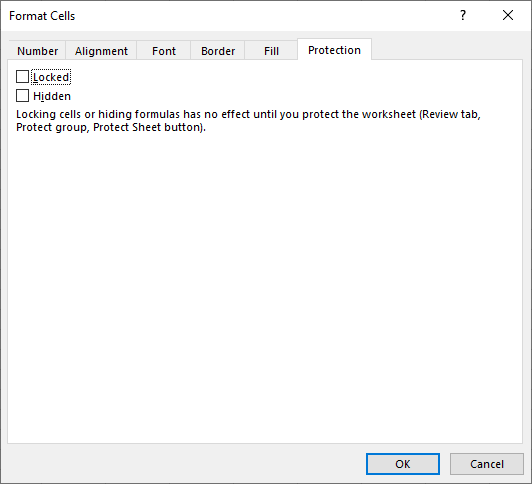Tick the Hidden checkbox box
This screenshot has height=484, width=532.
point(22,96)
